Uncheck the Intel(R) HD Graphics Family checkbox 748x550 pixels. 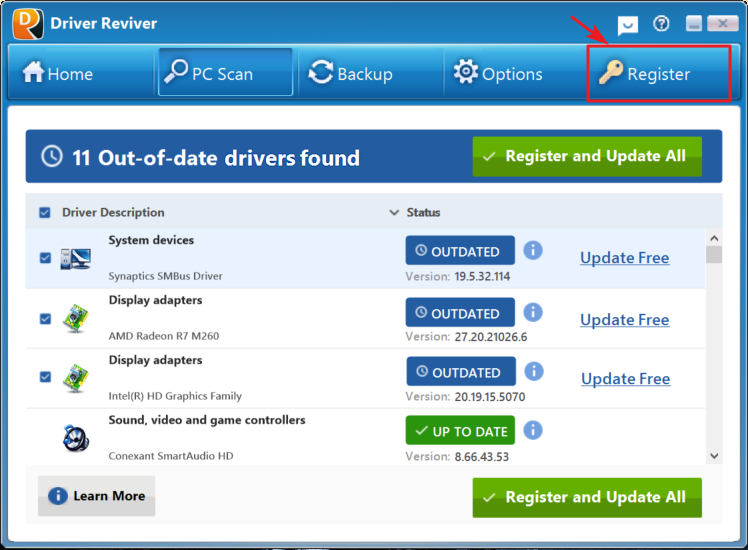click(x=45, y=377)
